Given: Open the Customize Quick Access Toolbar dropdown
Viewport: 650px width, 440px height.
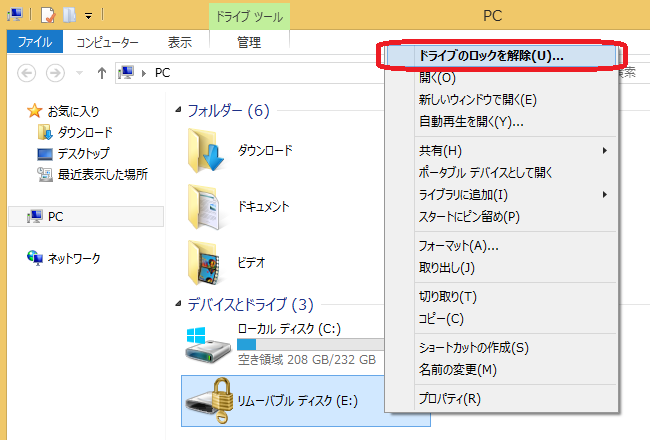Looking at the screenshot, I should click(x=88, y=16).
